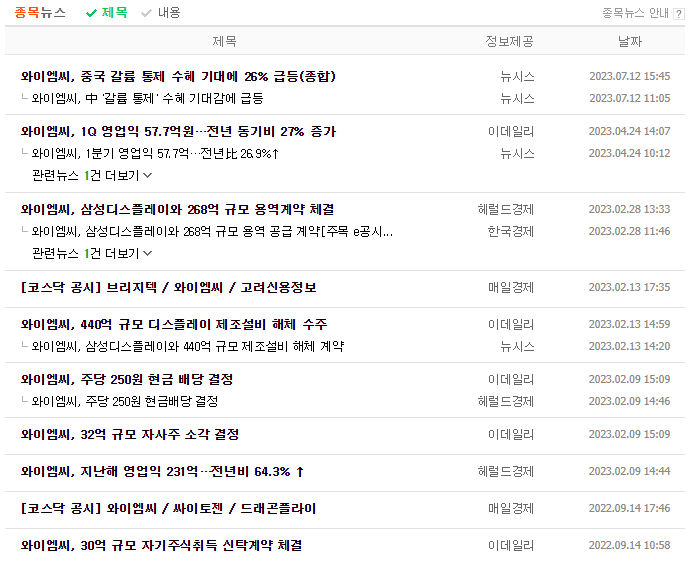Open article 1Q 영업익 57.7억원 전년 동기비 27% 증가
697x567 pixels.
click(x=178, y=132)
